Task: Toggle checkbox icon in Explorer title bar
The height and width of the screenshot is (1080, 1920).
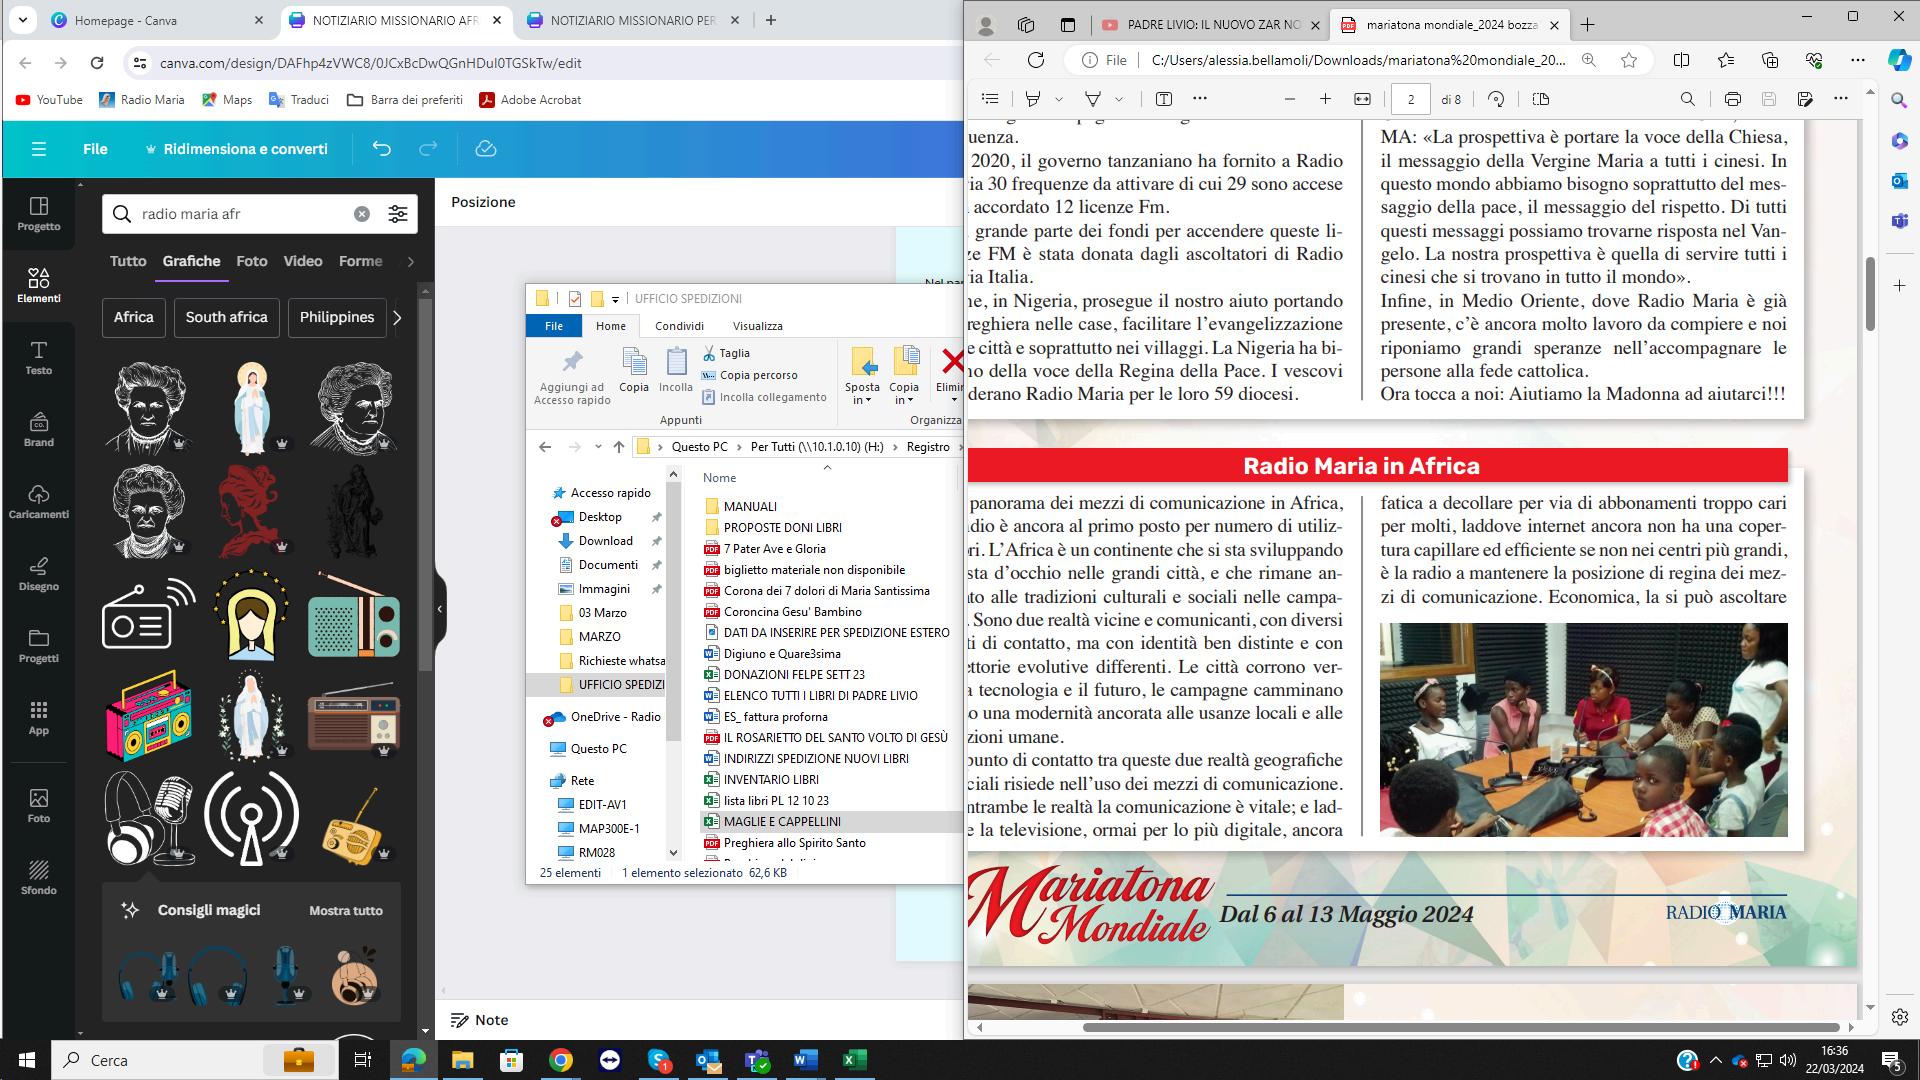Action: 574,298
